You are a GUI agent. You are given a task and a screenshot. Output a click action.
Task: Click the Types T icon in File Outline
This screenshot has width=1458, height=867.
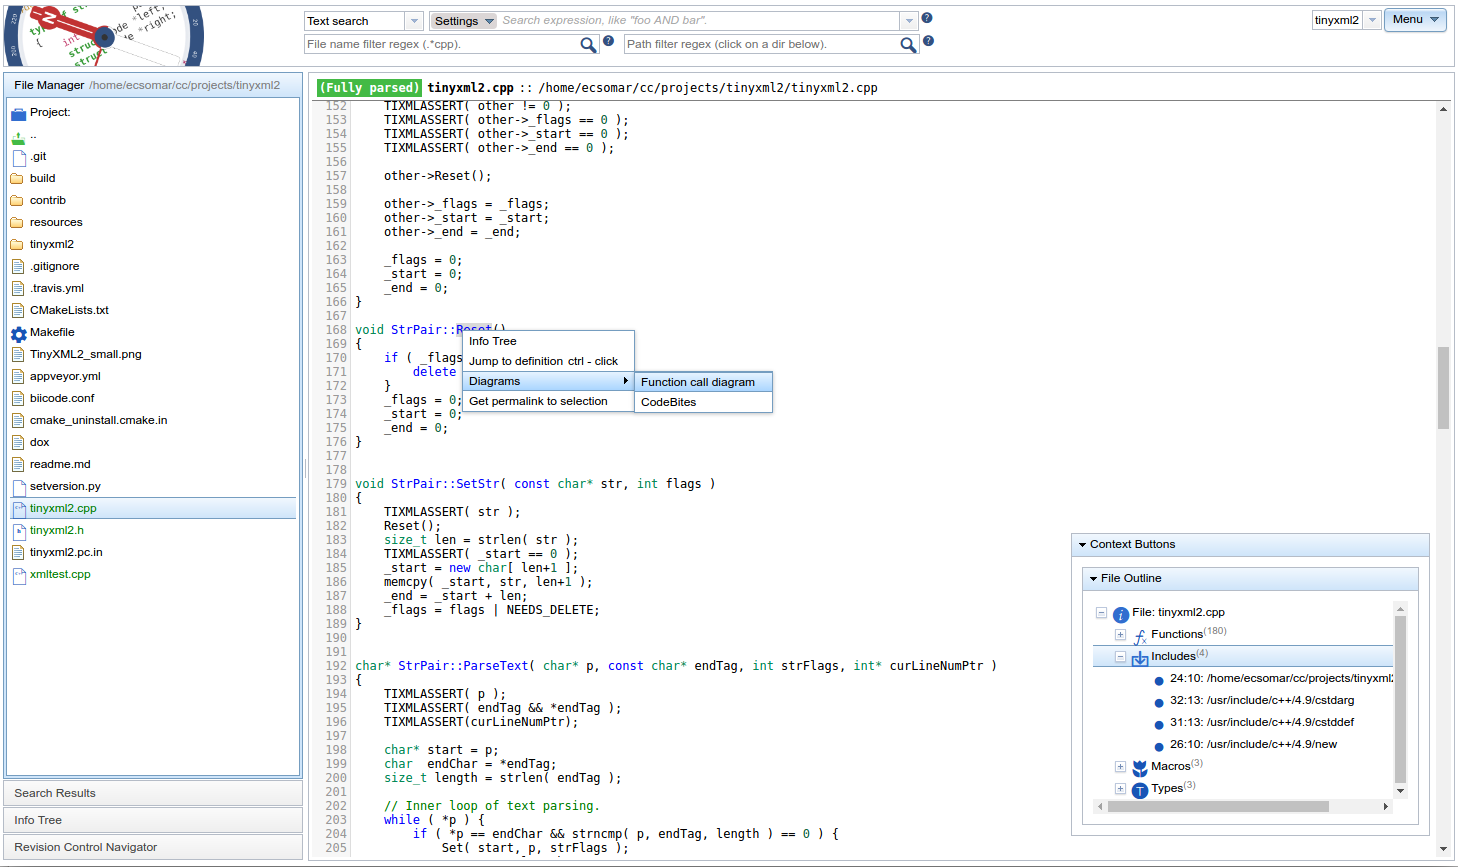1139,788
